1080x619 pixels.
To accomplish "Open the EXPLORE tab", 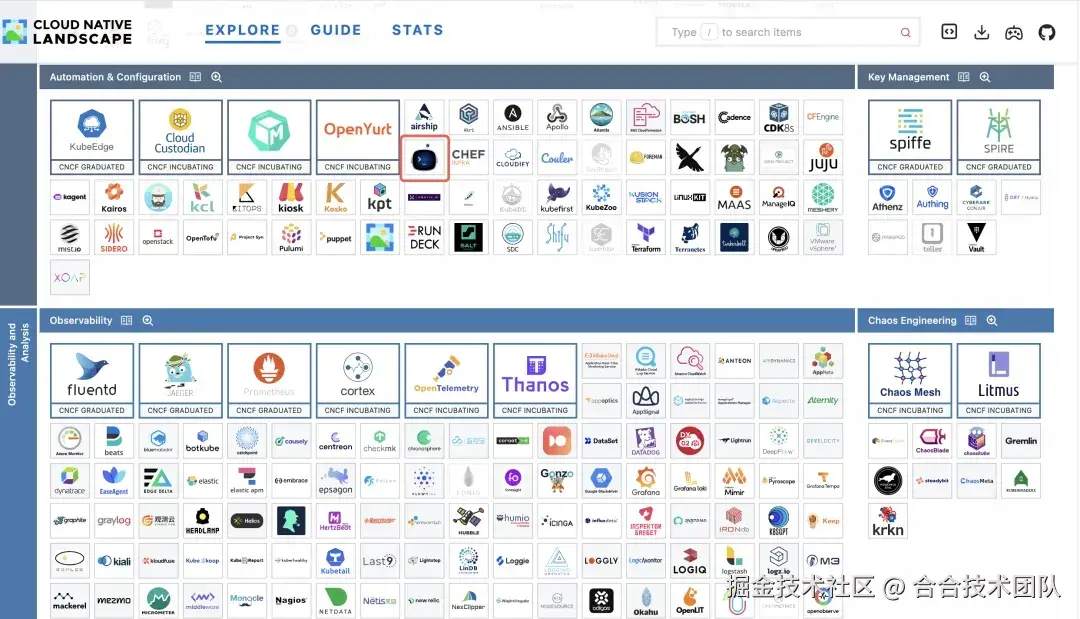I will click(x=242, y=30).
